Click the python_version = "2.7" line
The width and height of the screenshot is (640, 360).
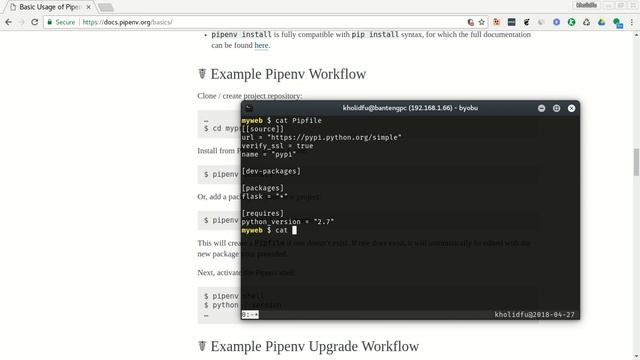[x=288, y=222]
